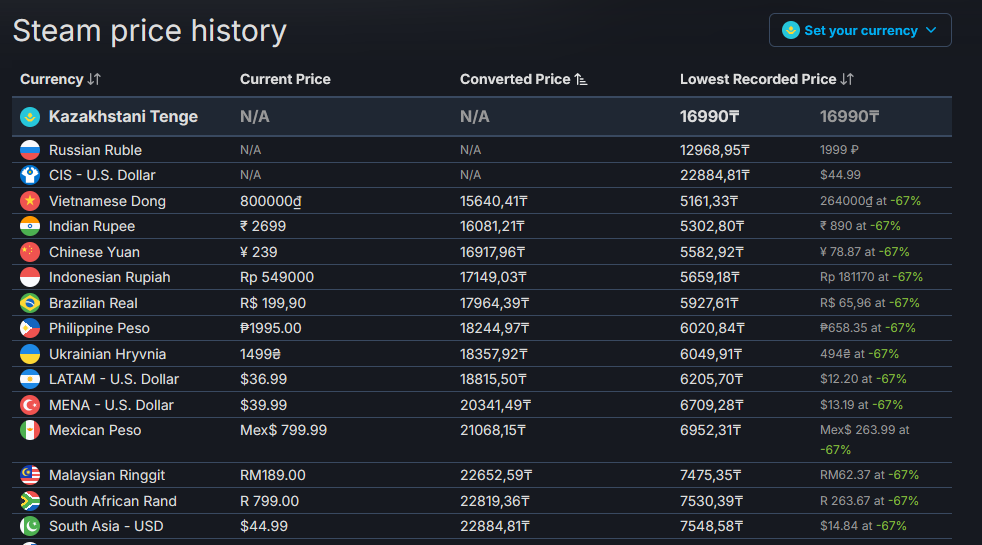Select the Indian Rupee currency name
Image resolution: width=982 pixels, height=545 pixels.
(x=92, y=226)
